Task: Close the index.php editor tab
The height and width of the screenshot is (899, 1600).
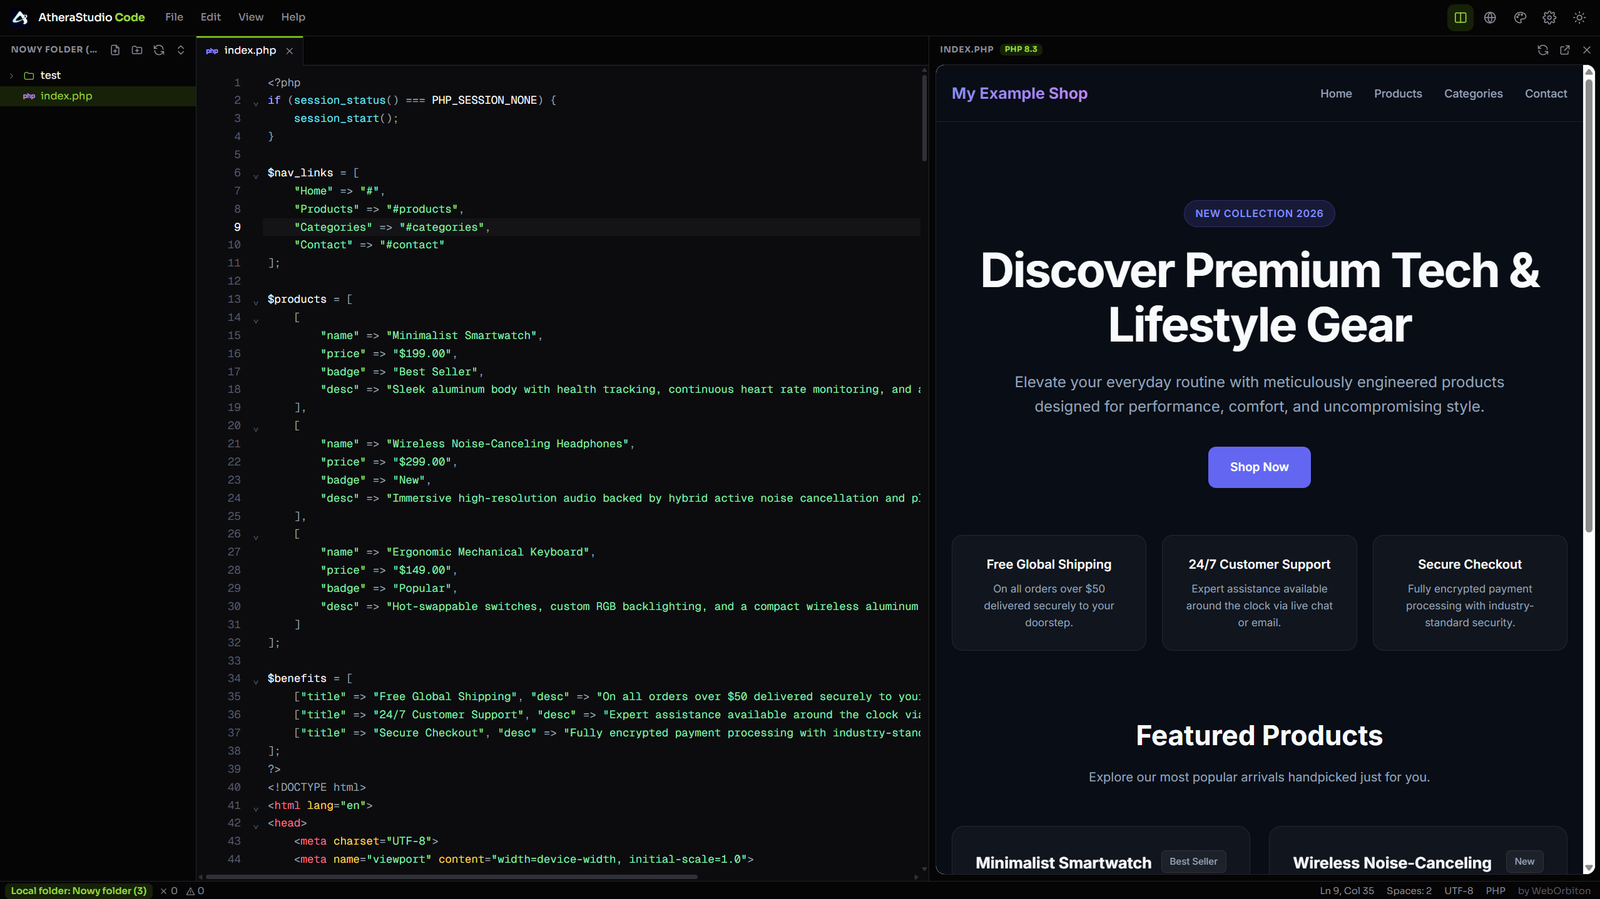Action: tap(290, 51)
